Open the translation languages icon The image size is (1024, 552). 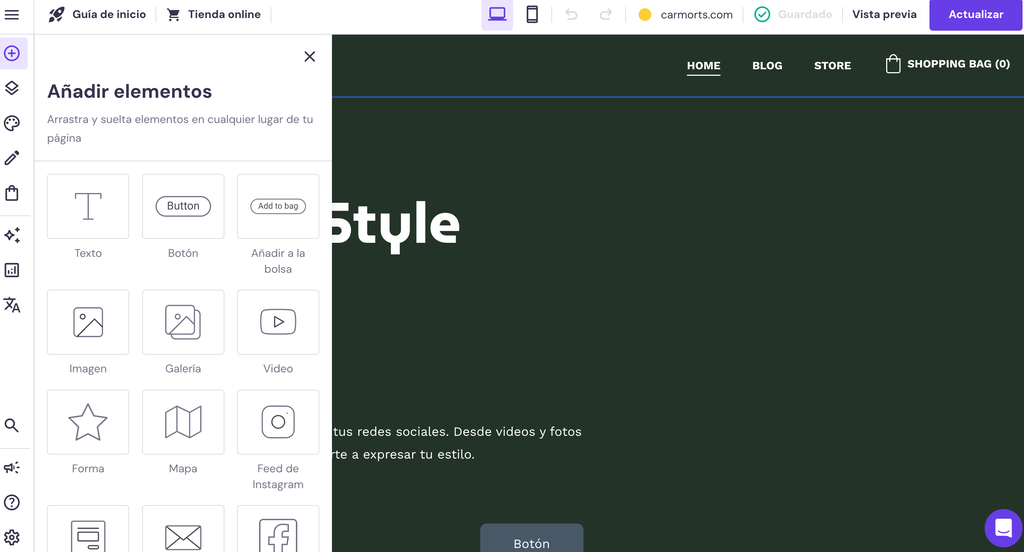pos(12,305)
